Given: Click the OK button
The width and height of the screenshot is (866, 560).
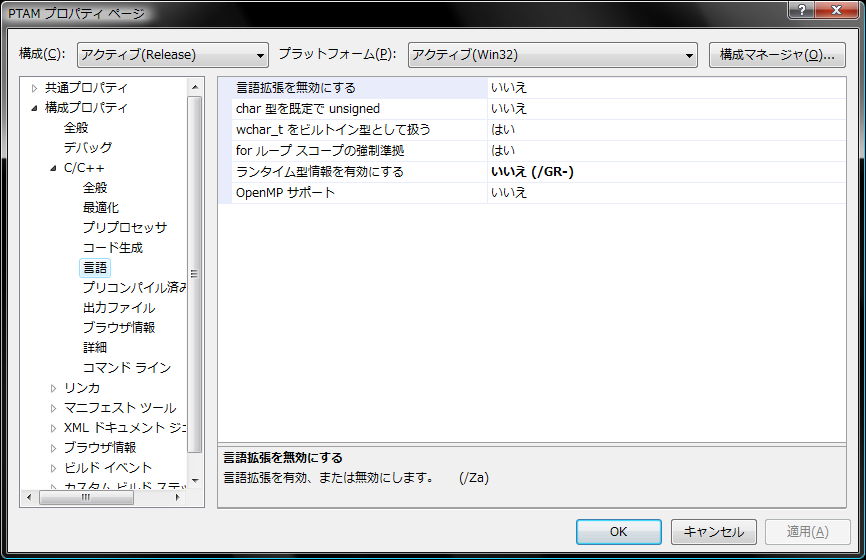Looking at the screenshot, I should pyautogui.click(x=618, y=532).
